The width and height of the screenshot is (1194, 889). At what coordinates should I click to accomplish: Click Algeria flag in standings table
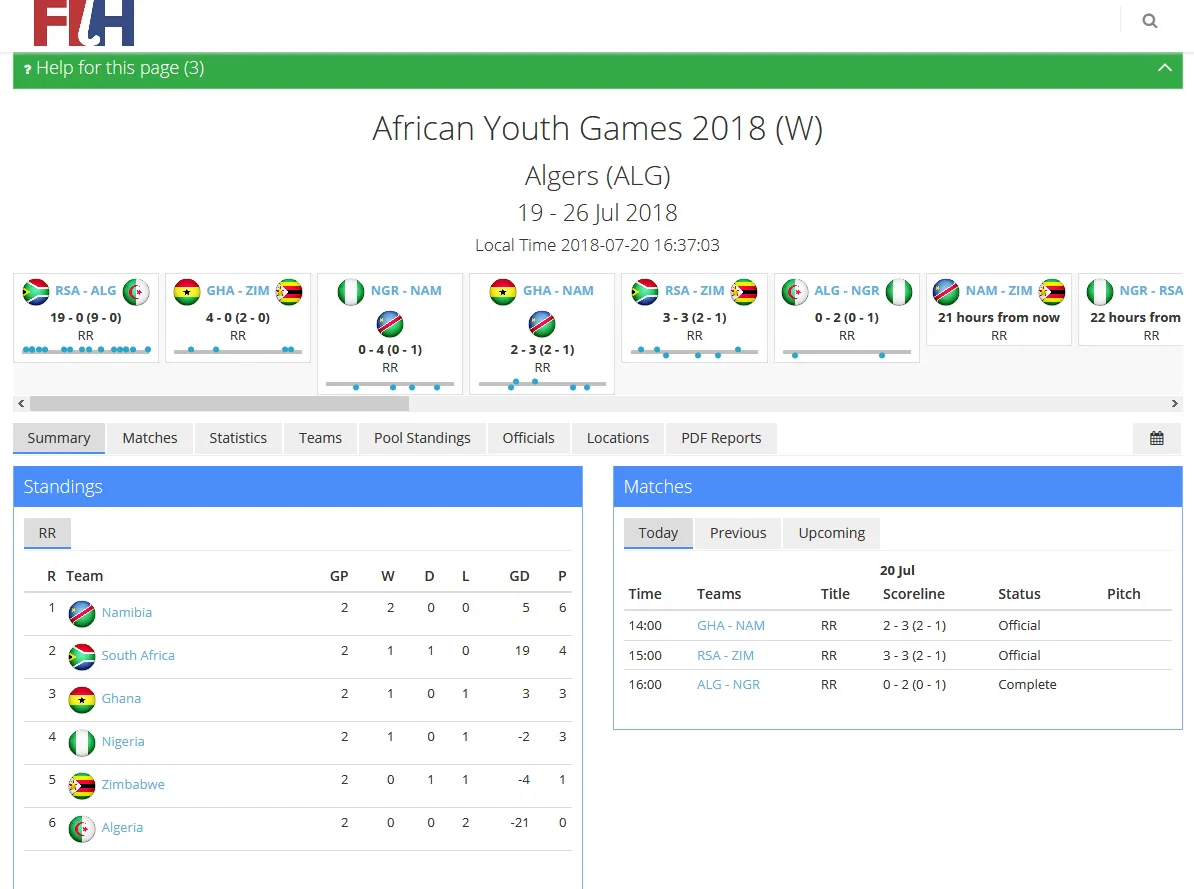(x=82, y=828)
